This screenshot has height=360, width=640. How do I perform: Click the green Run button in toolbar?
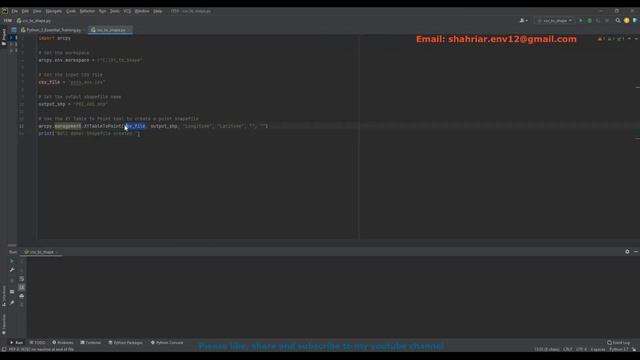click(581, 20)
